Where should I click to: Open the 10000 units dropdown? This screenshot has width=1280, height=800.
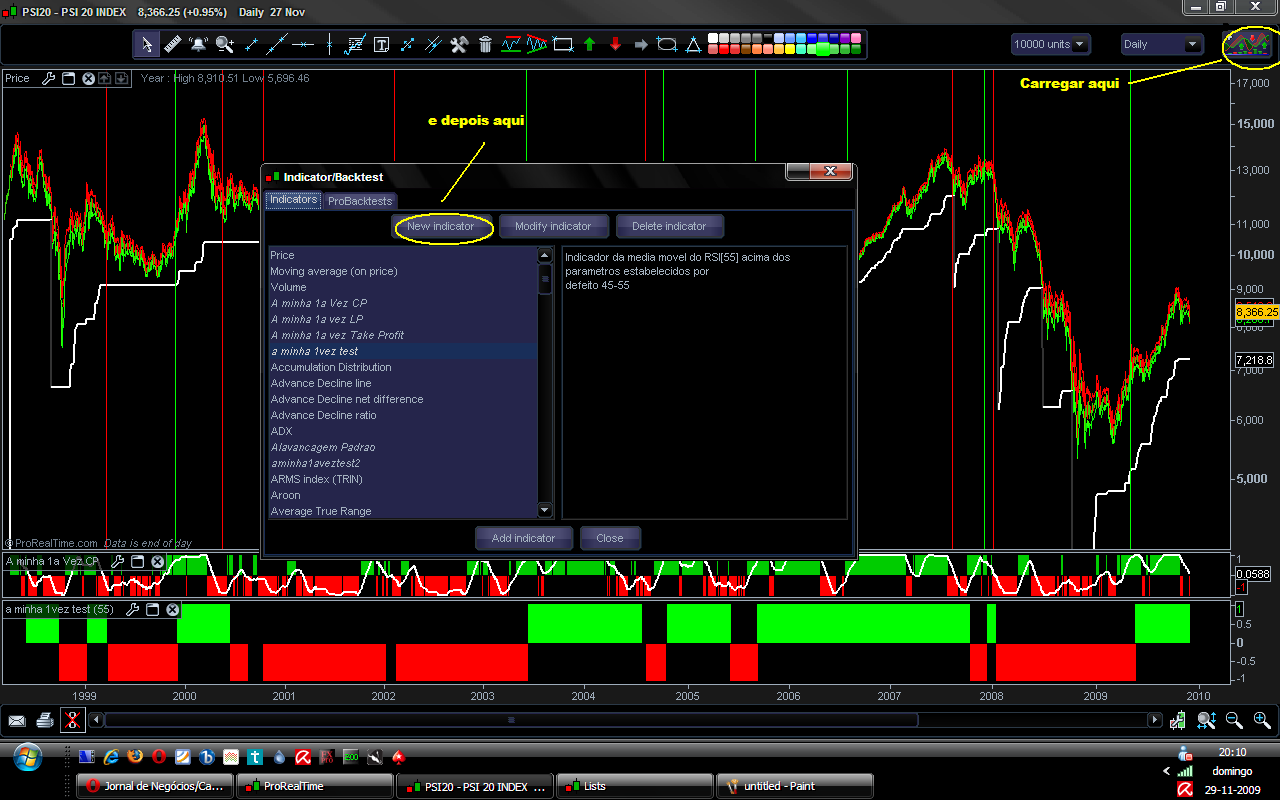tap(1050, 44)
